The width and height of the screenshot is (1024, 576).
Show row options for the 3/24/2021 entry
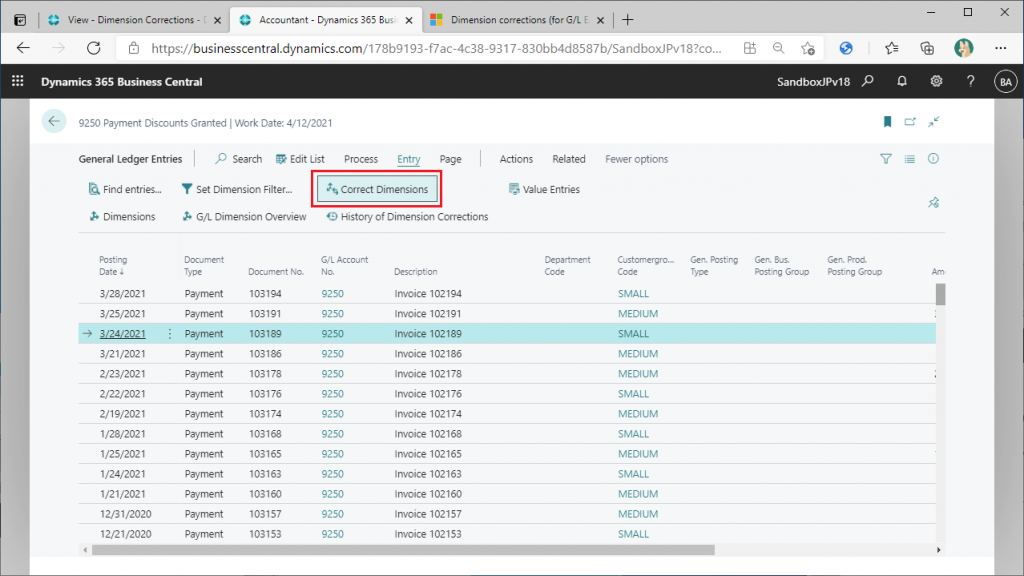pos(170,334)
